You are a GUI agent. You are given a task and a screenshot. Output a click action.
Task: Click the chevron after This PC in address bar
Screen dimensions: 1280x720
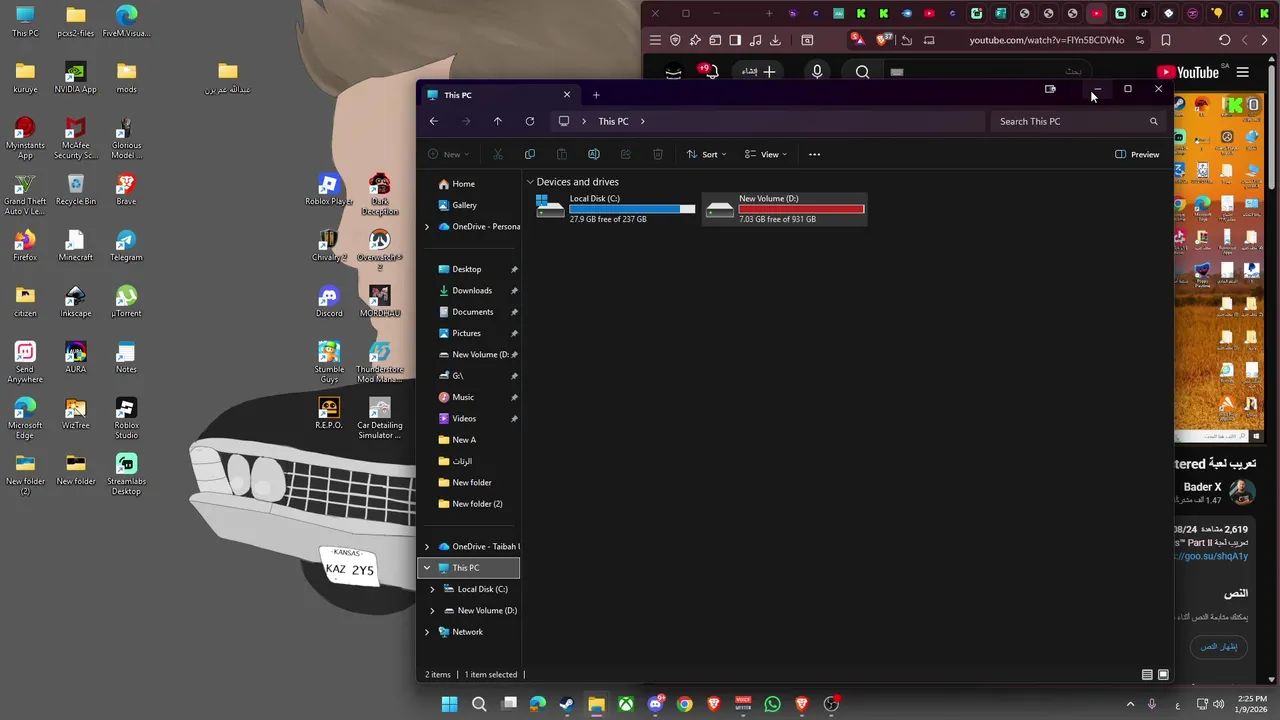642,121
